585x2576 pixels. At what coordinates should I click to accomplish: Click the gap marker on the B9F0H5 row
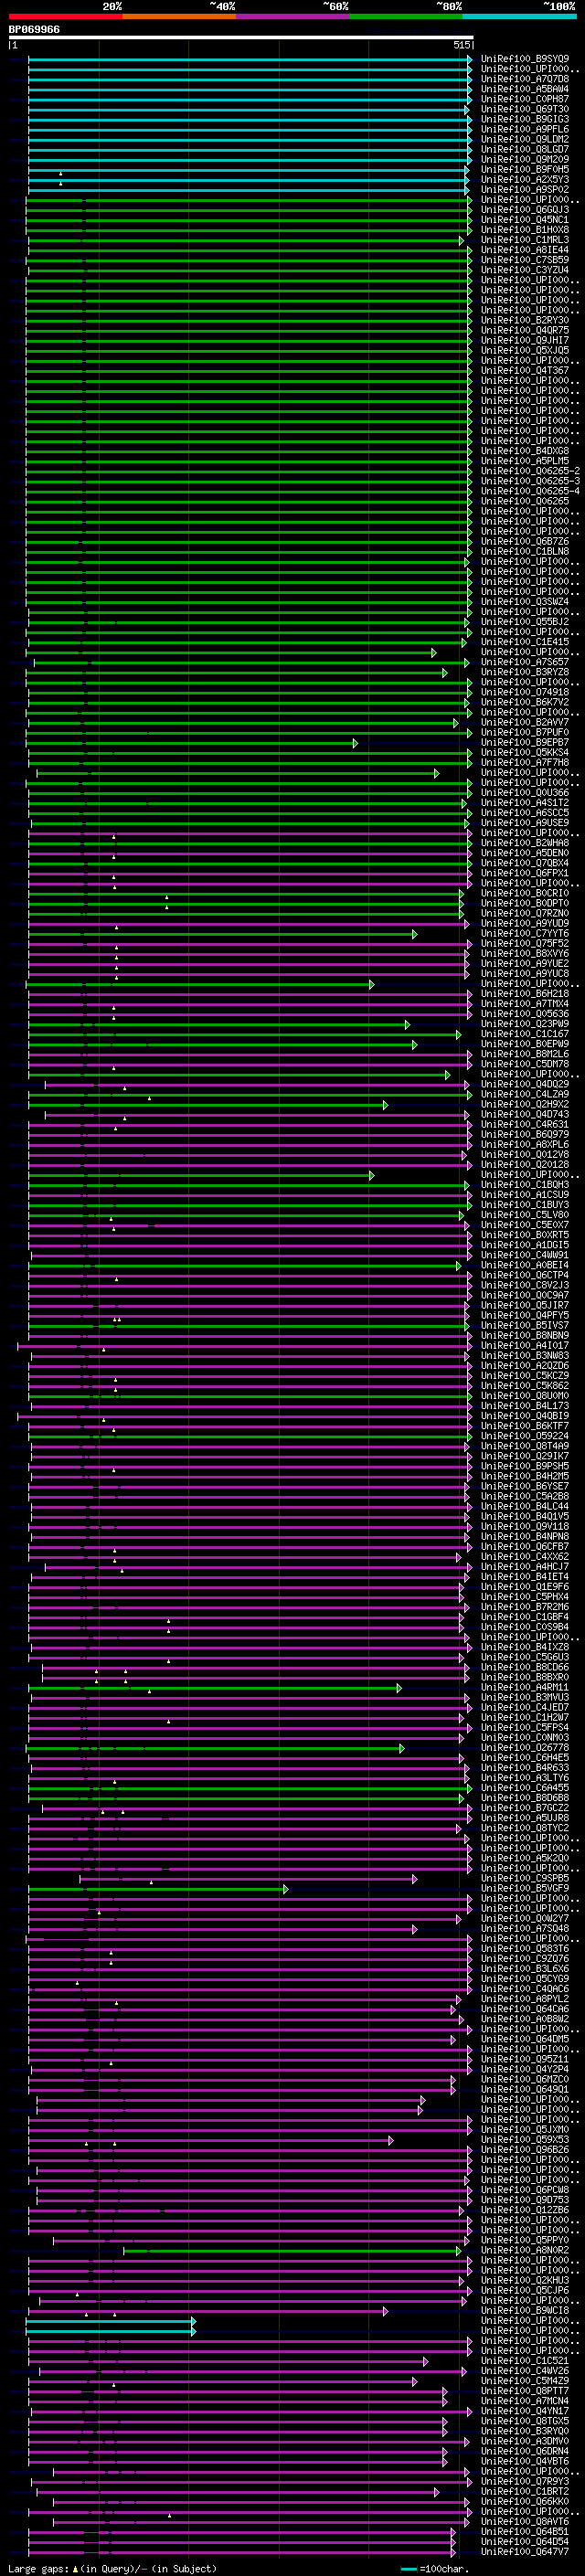point(60,173)
